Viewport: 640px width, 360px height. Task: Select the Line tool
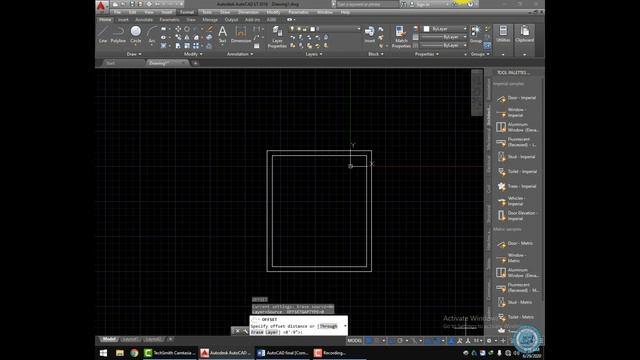pyautogui.click(x=103, y=34)
